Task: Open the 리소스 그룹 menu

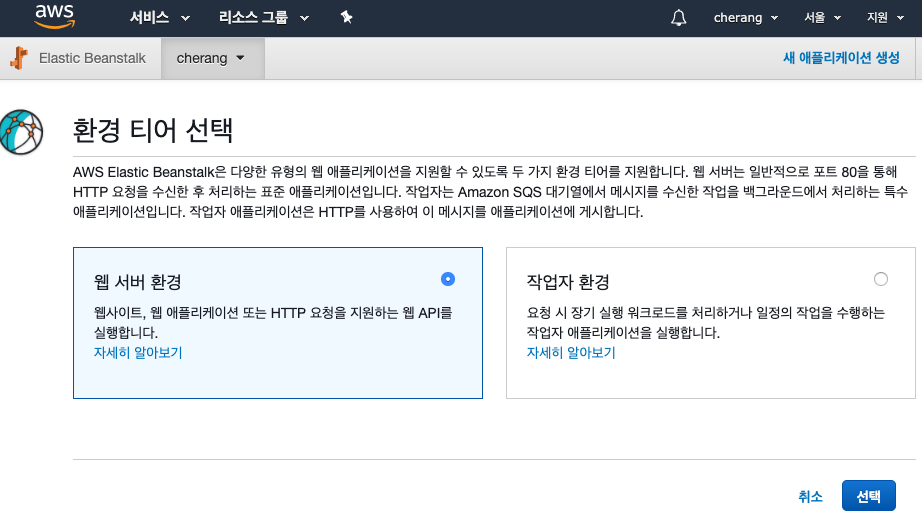Action: tap(263, 18)
